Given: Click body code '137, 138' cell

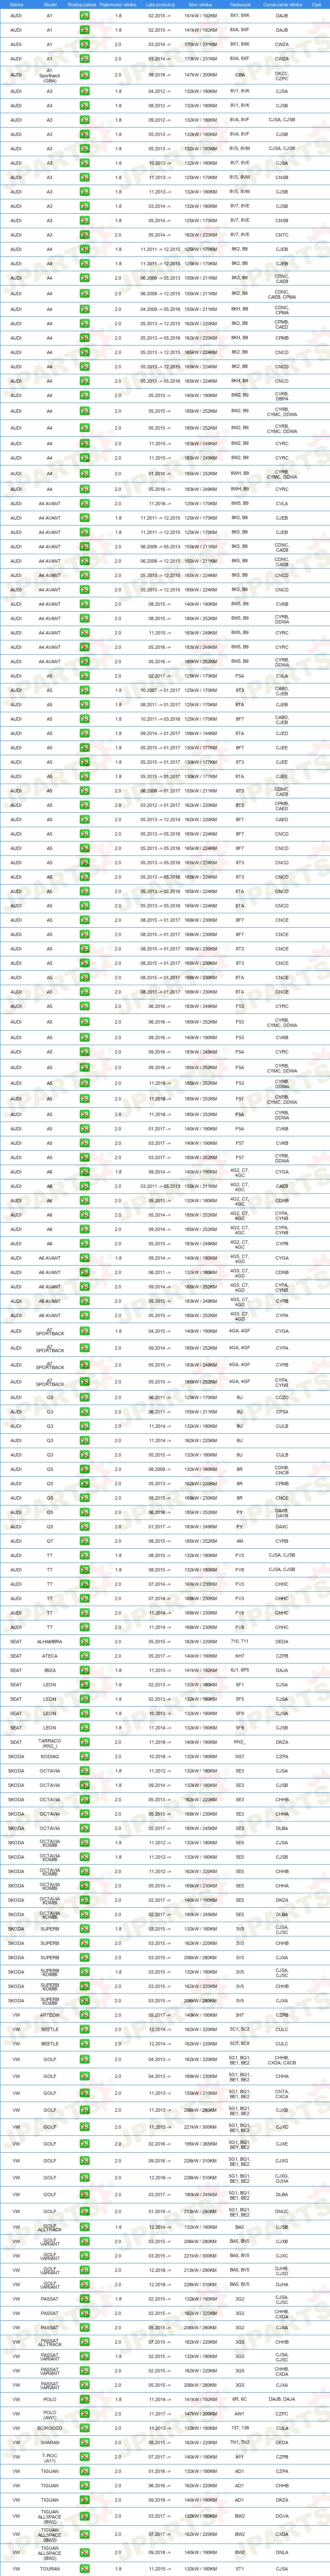Looking at the screenshot, I should (240, 2429).
